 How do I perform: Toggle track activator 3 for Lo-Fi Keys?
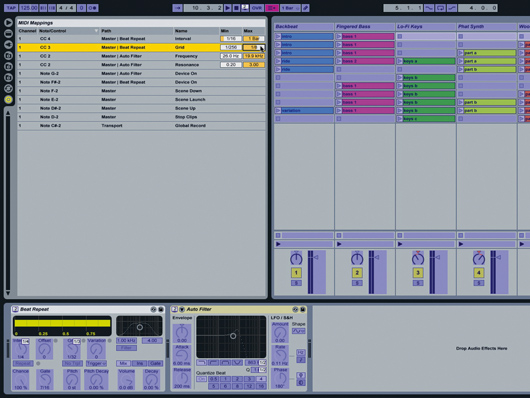click(x=418, y=273)
